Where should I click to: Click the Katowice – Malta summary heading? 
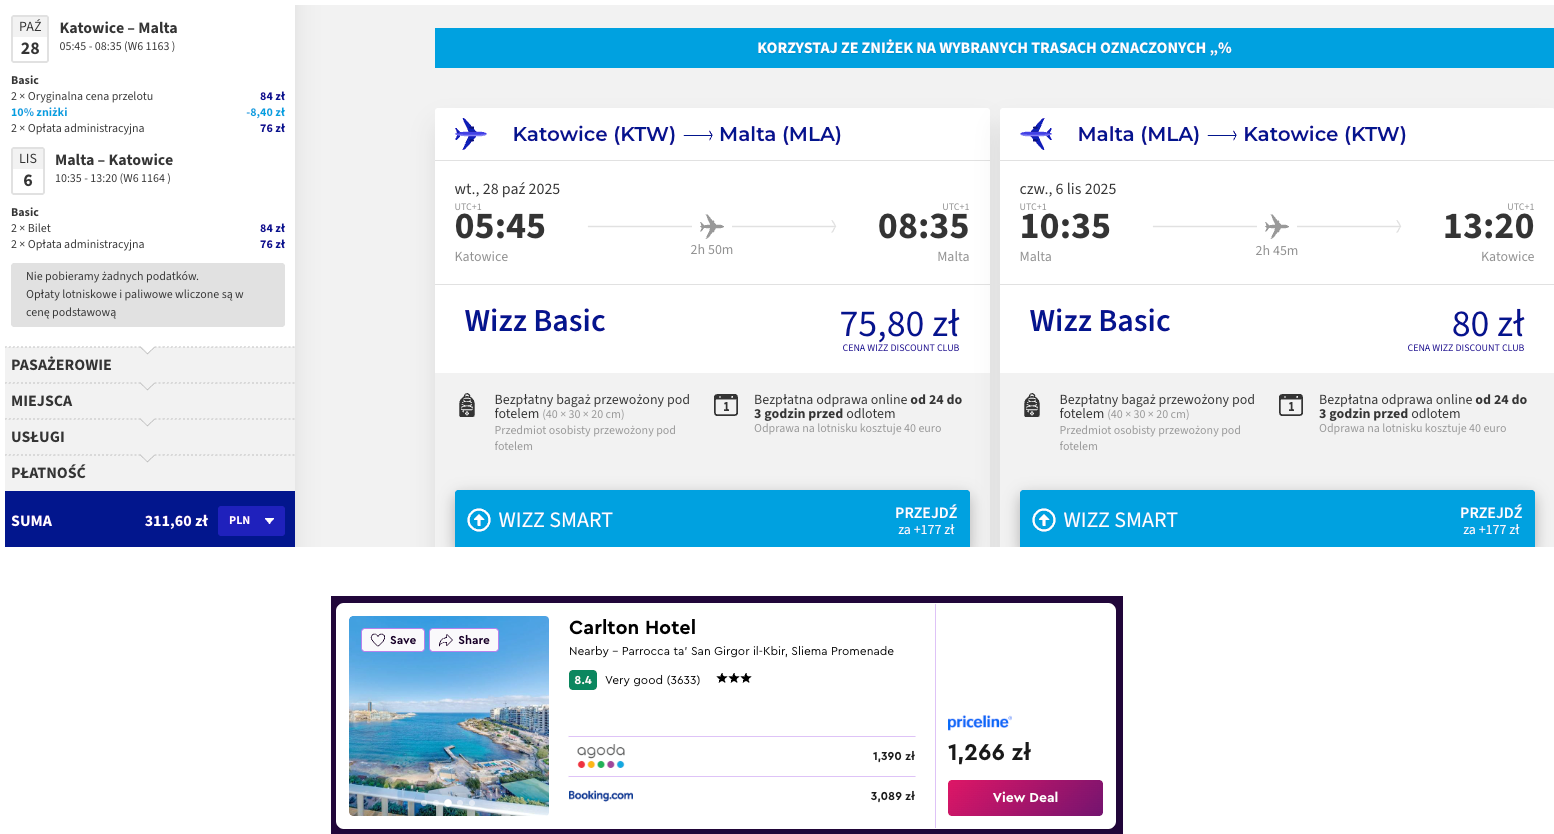pos(118,28)
